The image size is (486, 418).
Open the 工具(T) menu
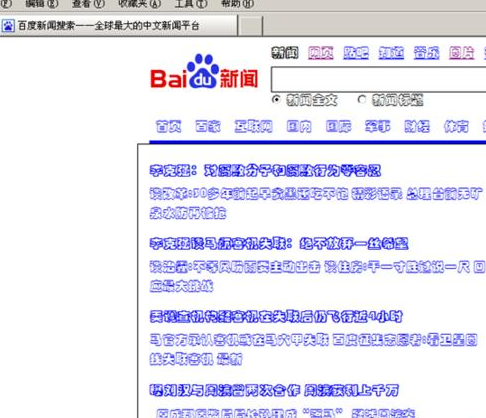(x=191, y=4)
